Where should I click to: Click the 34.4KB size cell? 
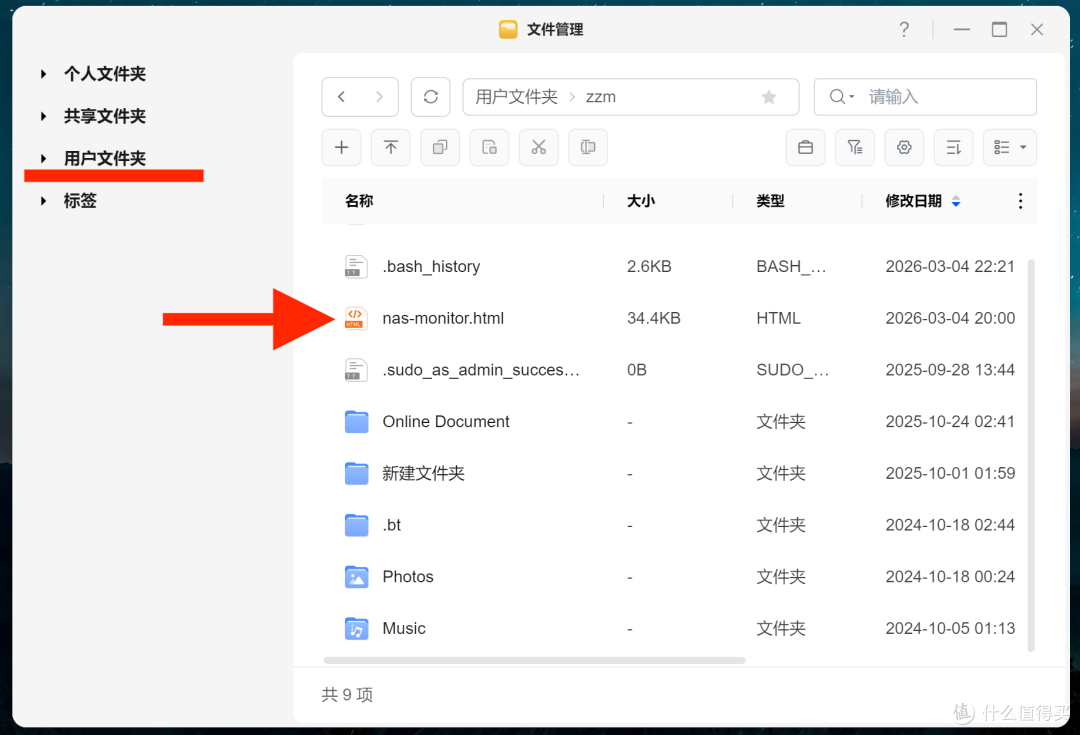(654, 318)
